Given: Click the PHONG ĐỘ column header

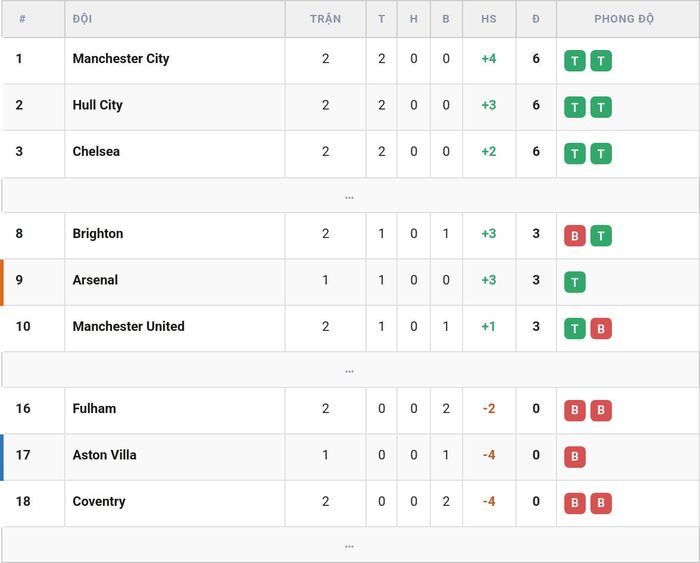Looking at the screenshot, I should pos(624,19).
